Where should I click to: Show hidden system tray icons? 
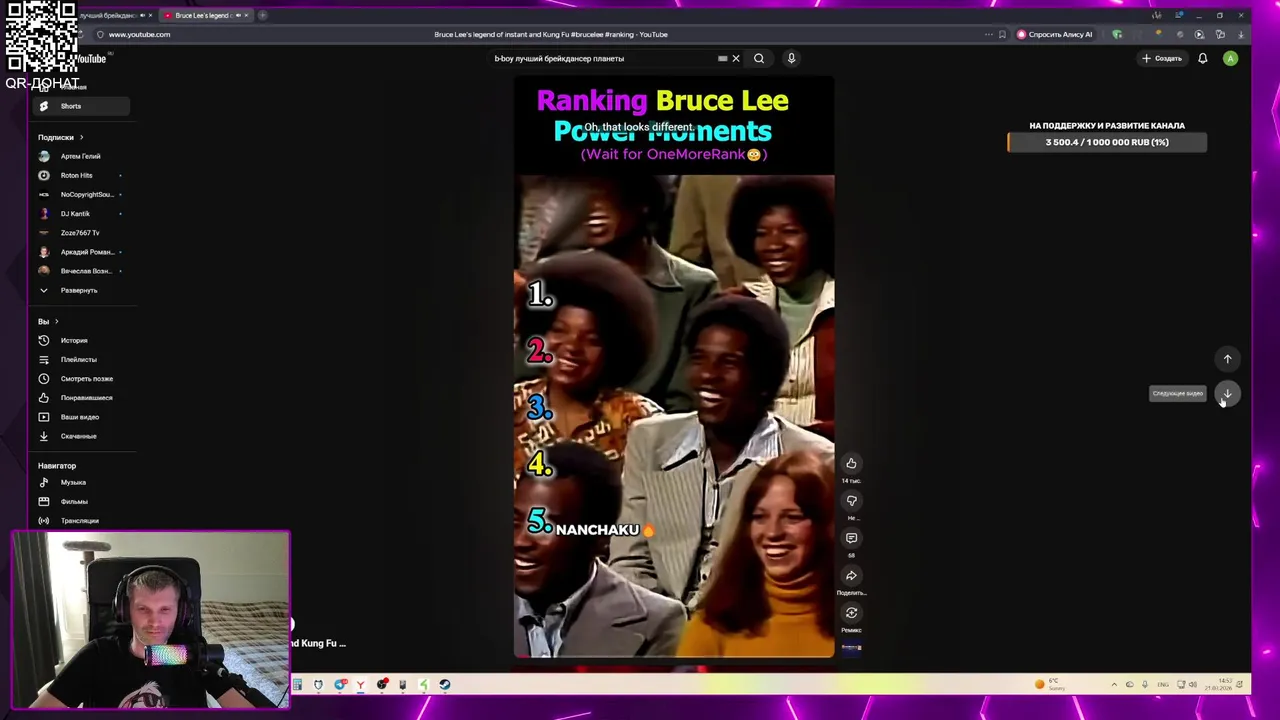[x=1114, y=685]
